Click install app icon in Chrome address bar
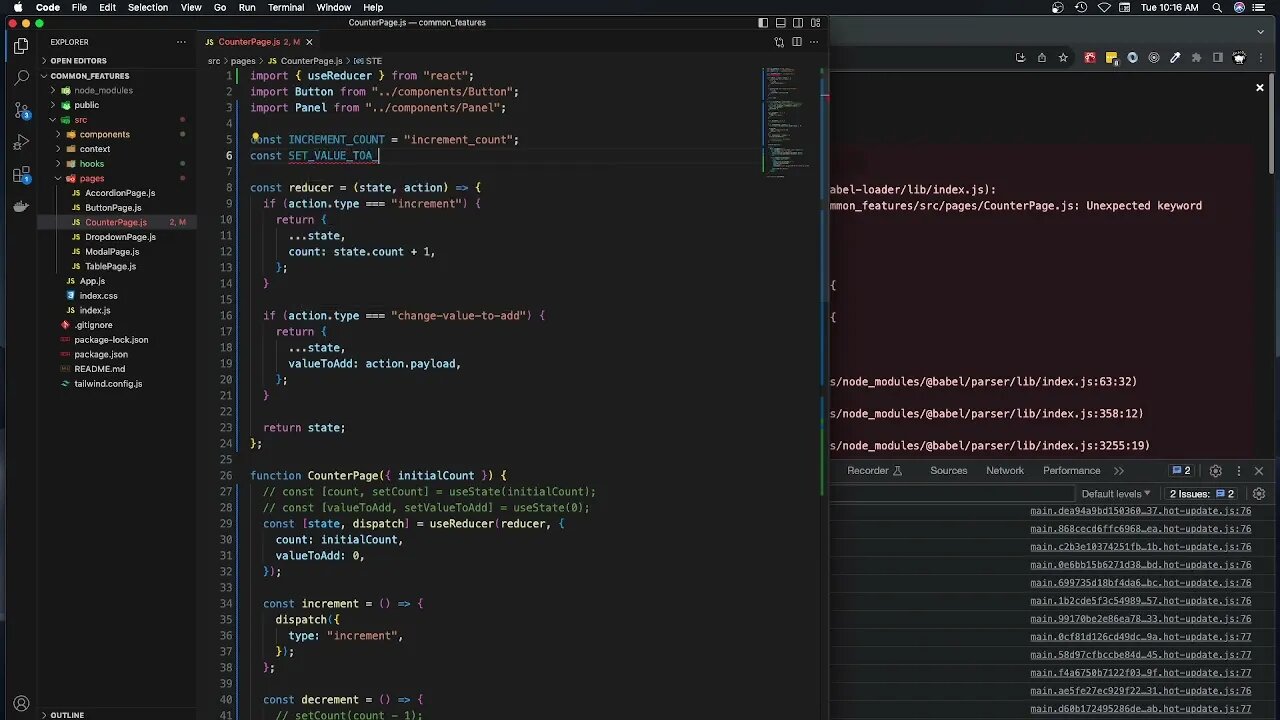This screenshot has height=720, width=1280. point(1020,58)
